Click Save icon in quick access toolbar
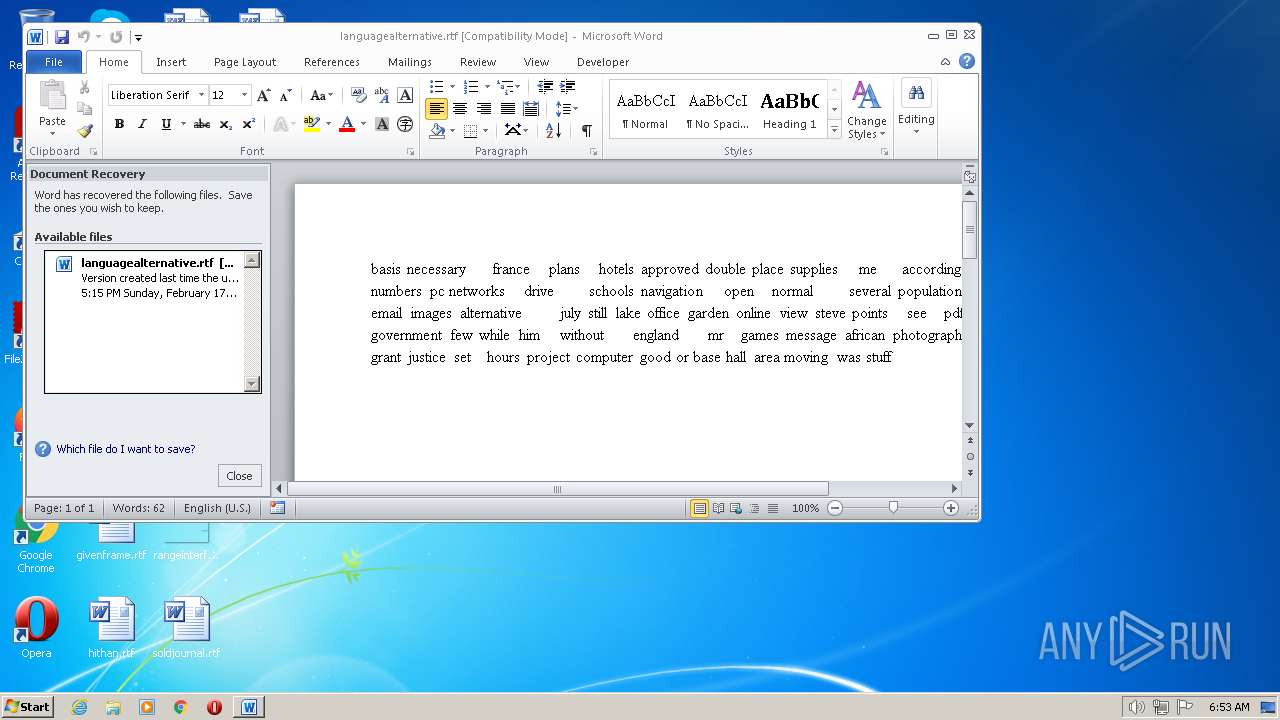 coord(62,37)
